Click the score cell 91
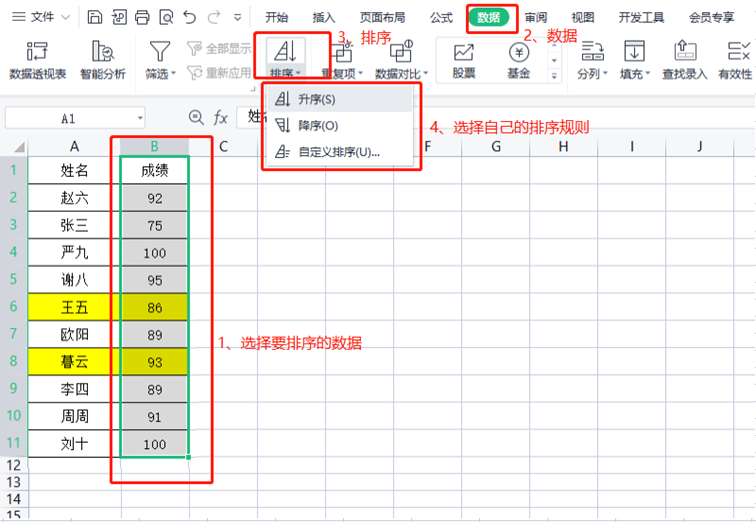 154,416
